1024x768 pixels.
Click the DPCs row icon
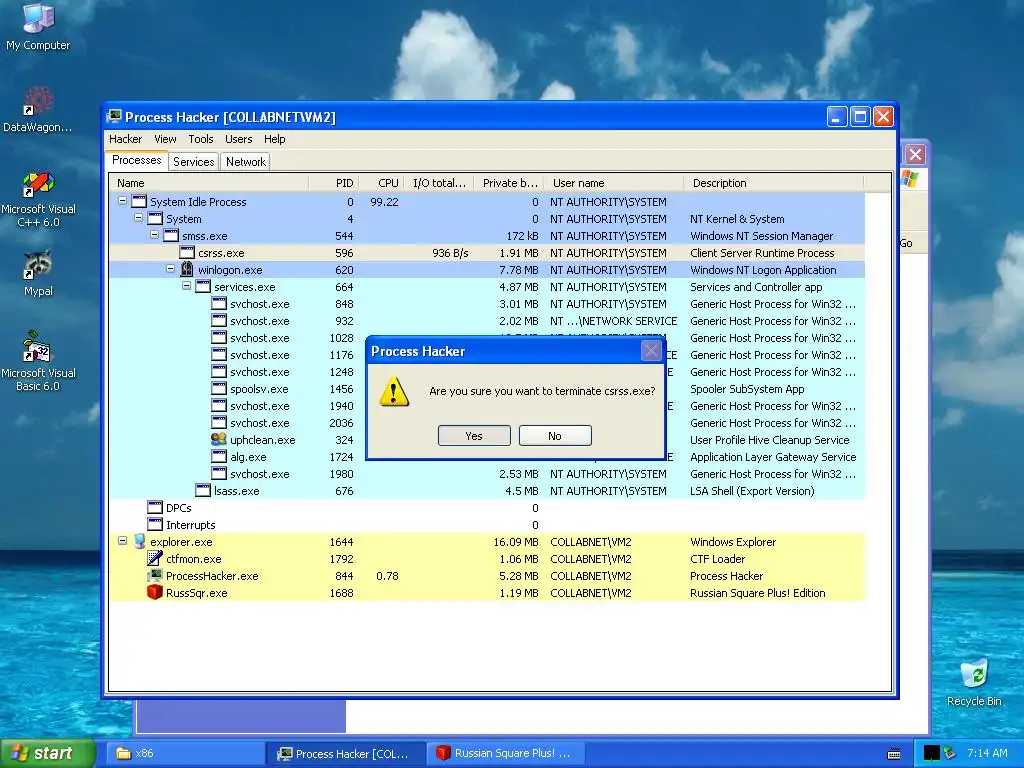click(155, 507)
